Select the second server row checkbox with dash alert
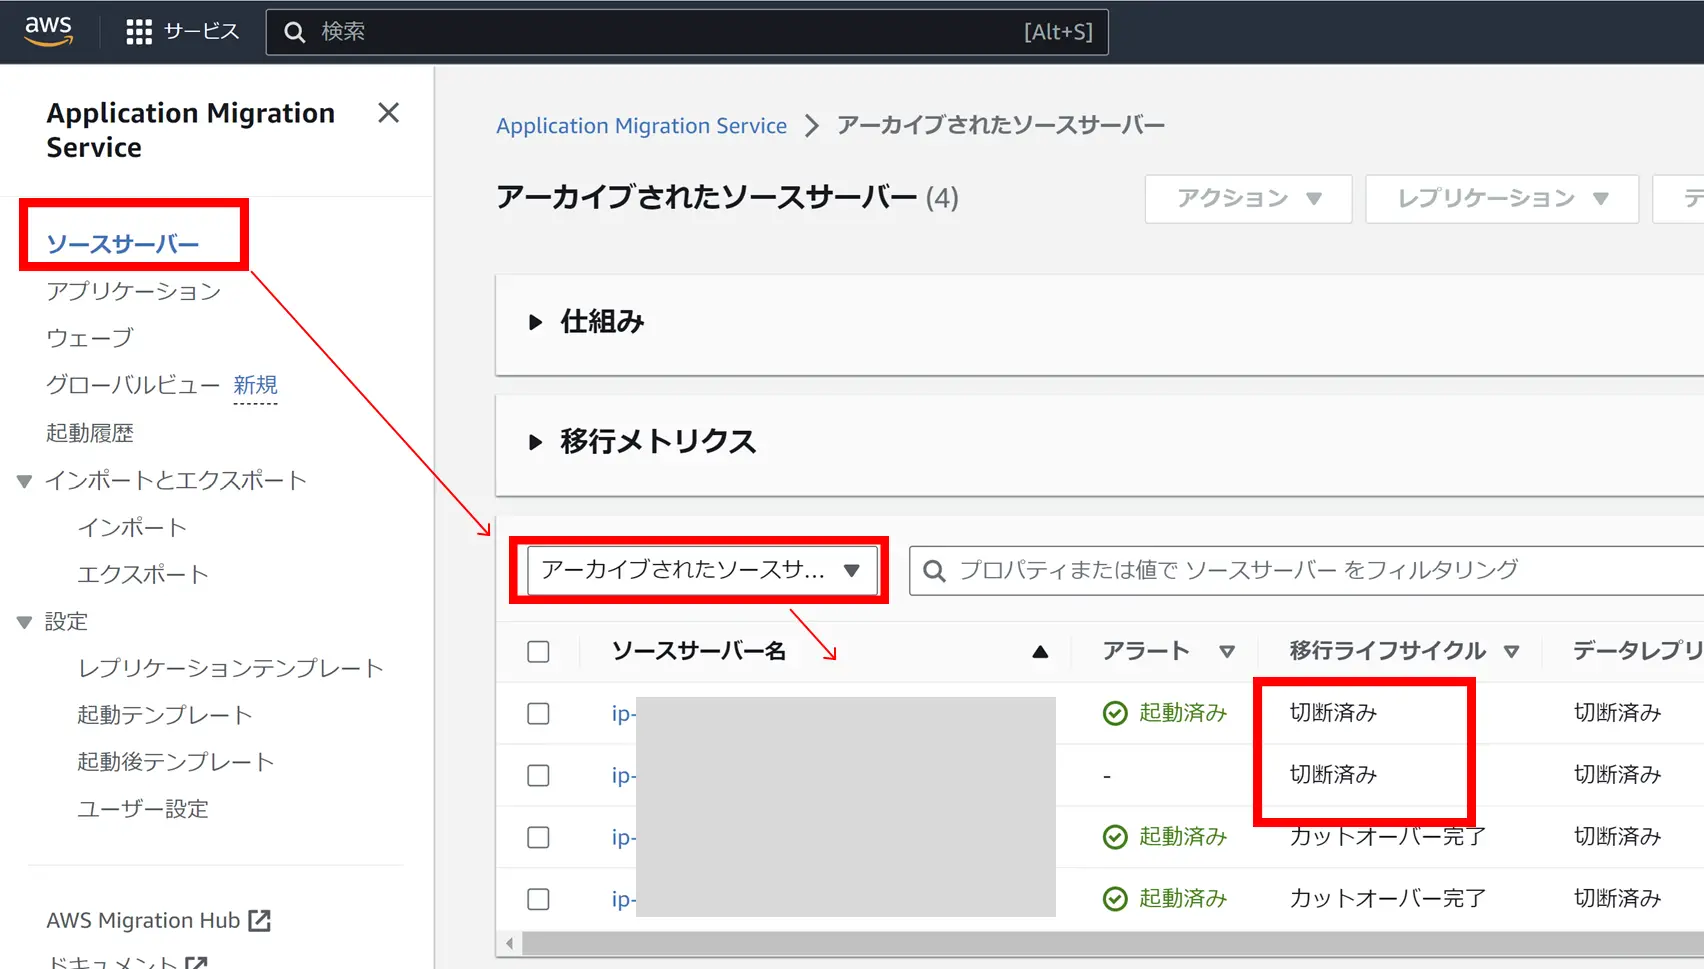This screenshot has width=1704, height=969. 538,775
